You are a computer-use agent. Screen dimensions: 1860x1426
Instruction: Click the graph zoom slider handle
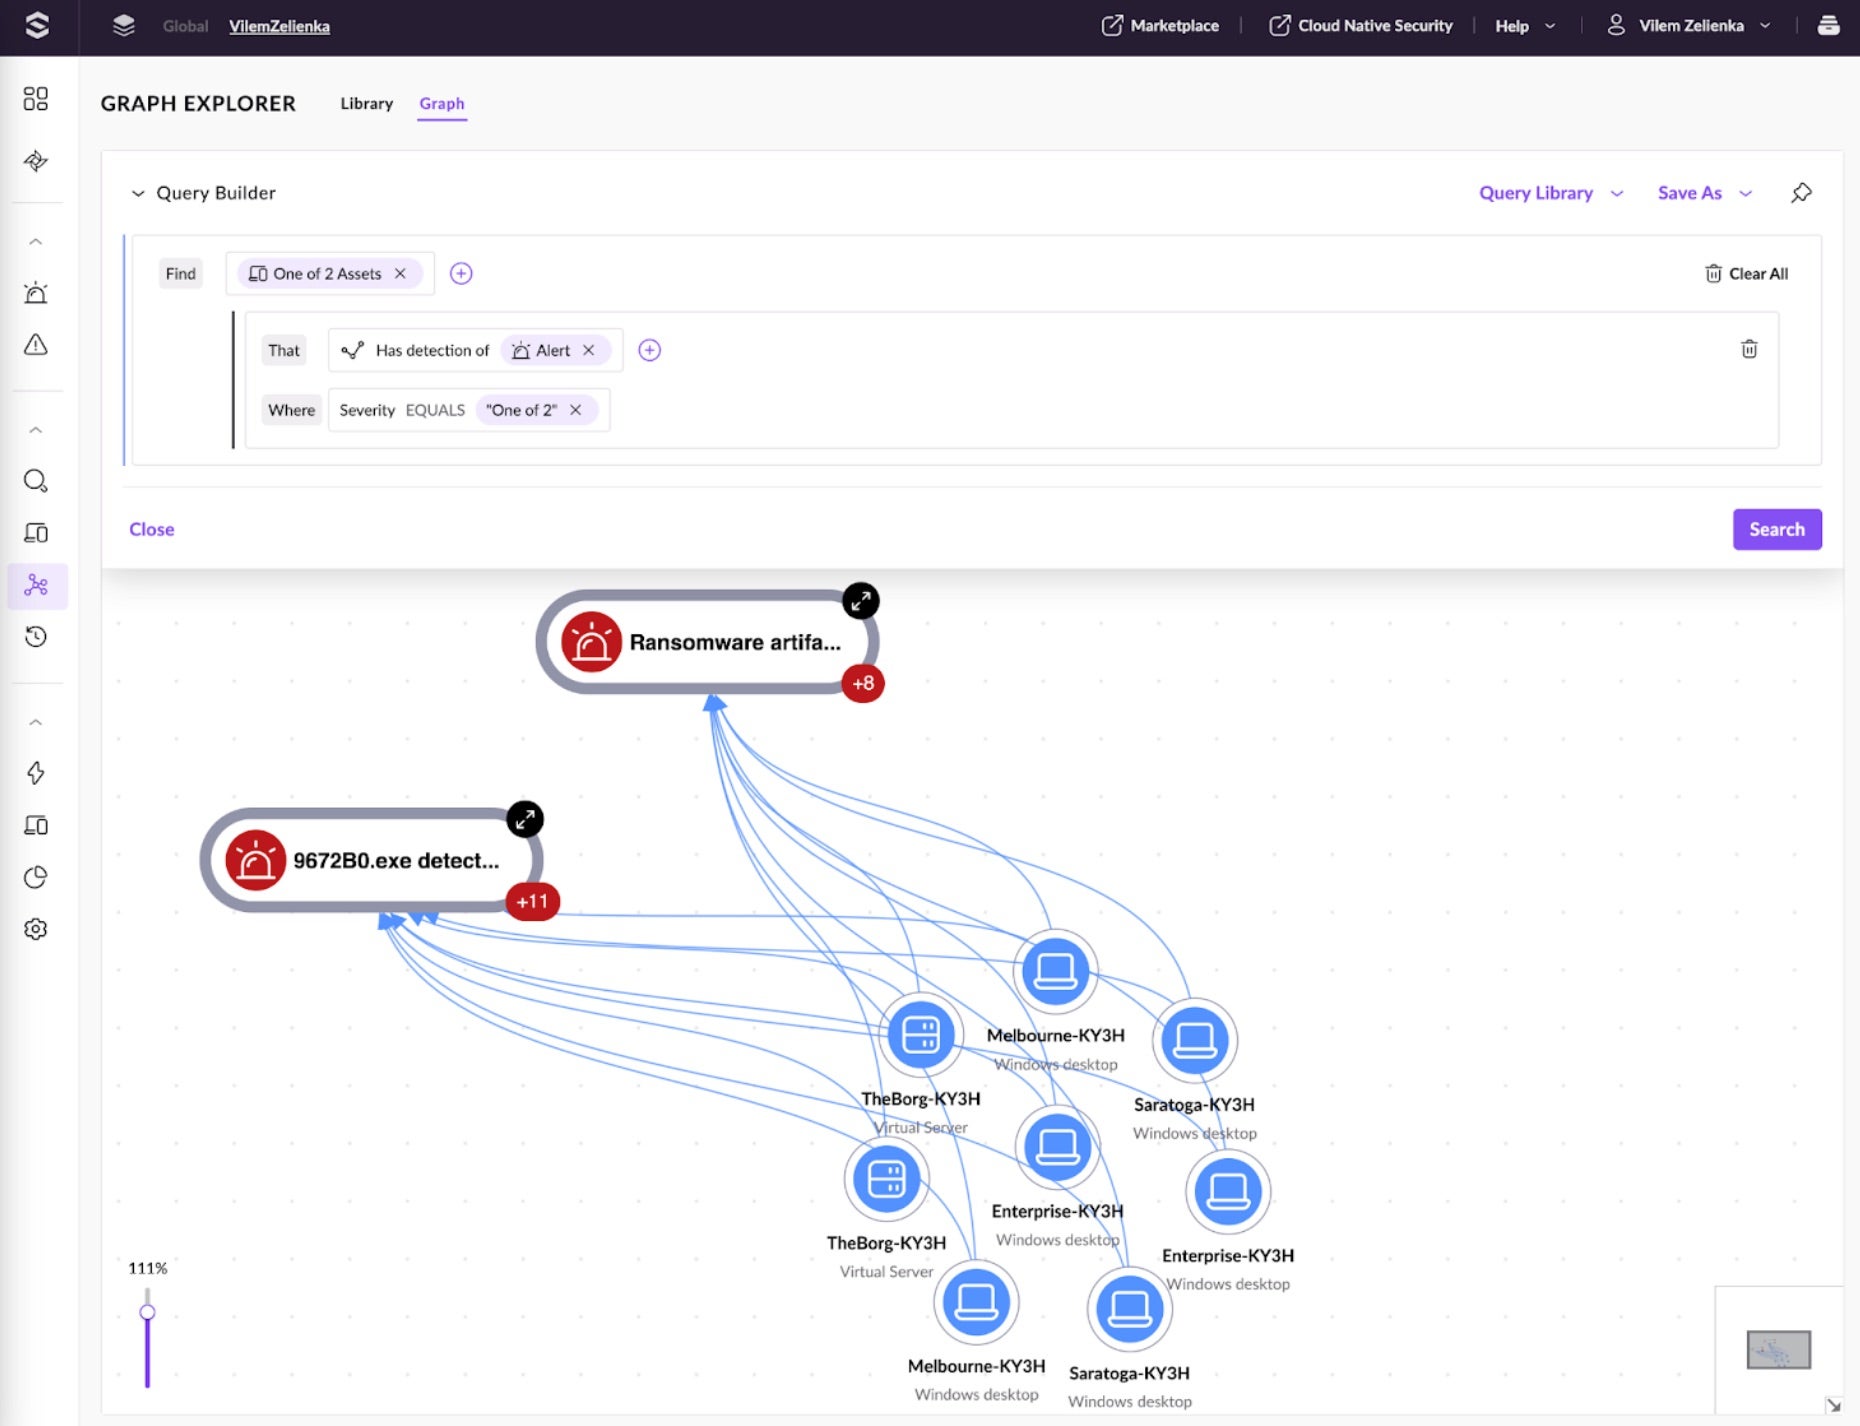(x=147, y=1312)
